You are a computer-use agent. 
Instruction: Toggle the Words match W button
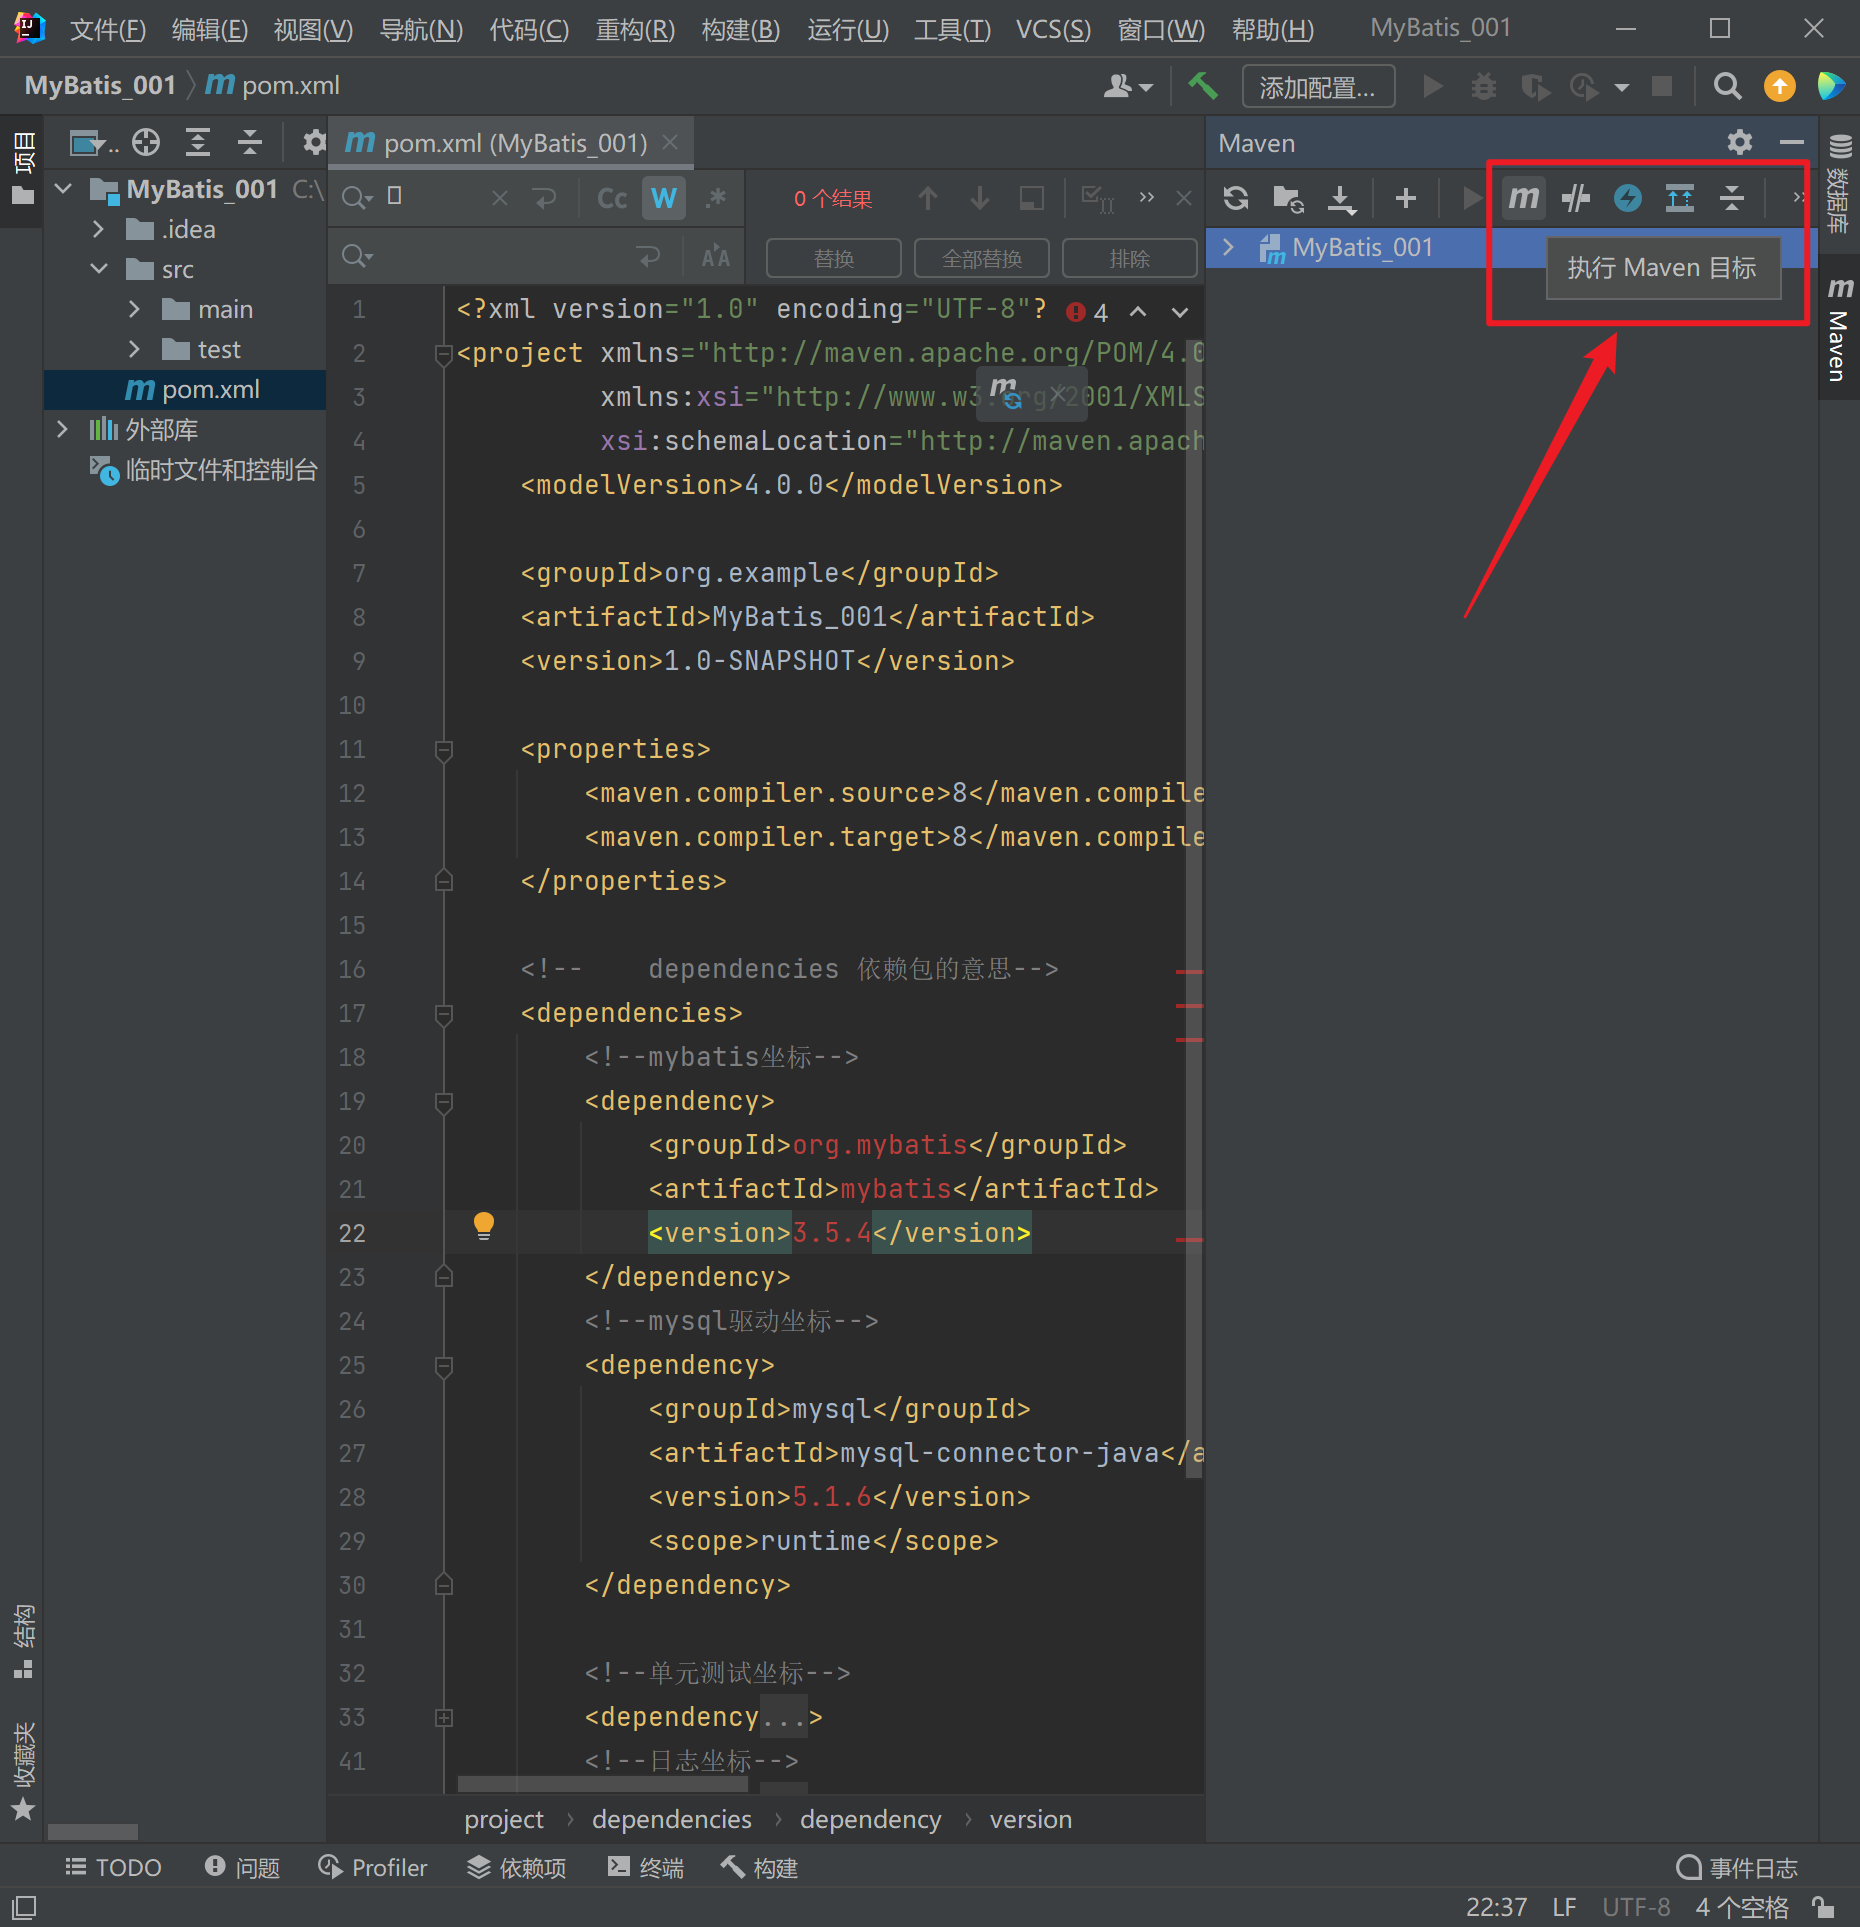click(x=663, y=198)
